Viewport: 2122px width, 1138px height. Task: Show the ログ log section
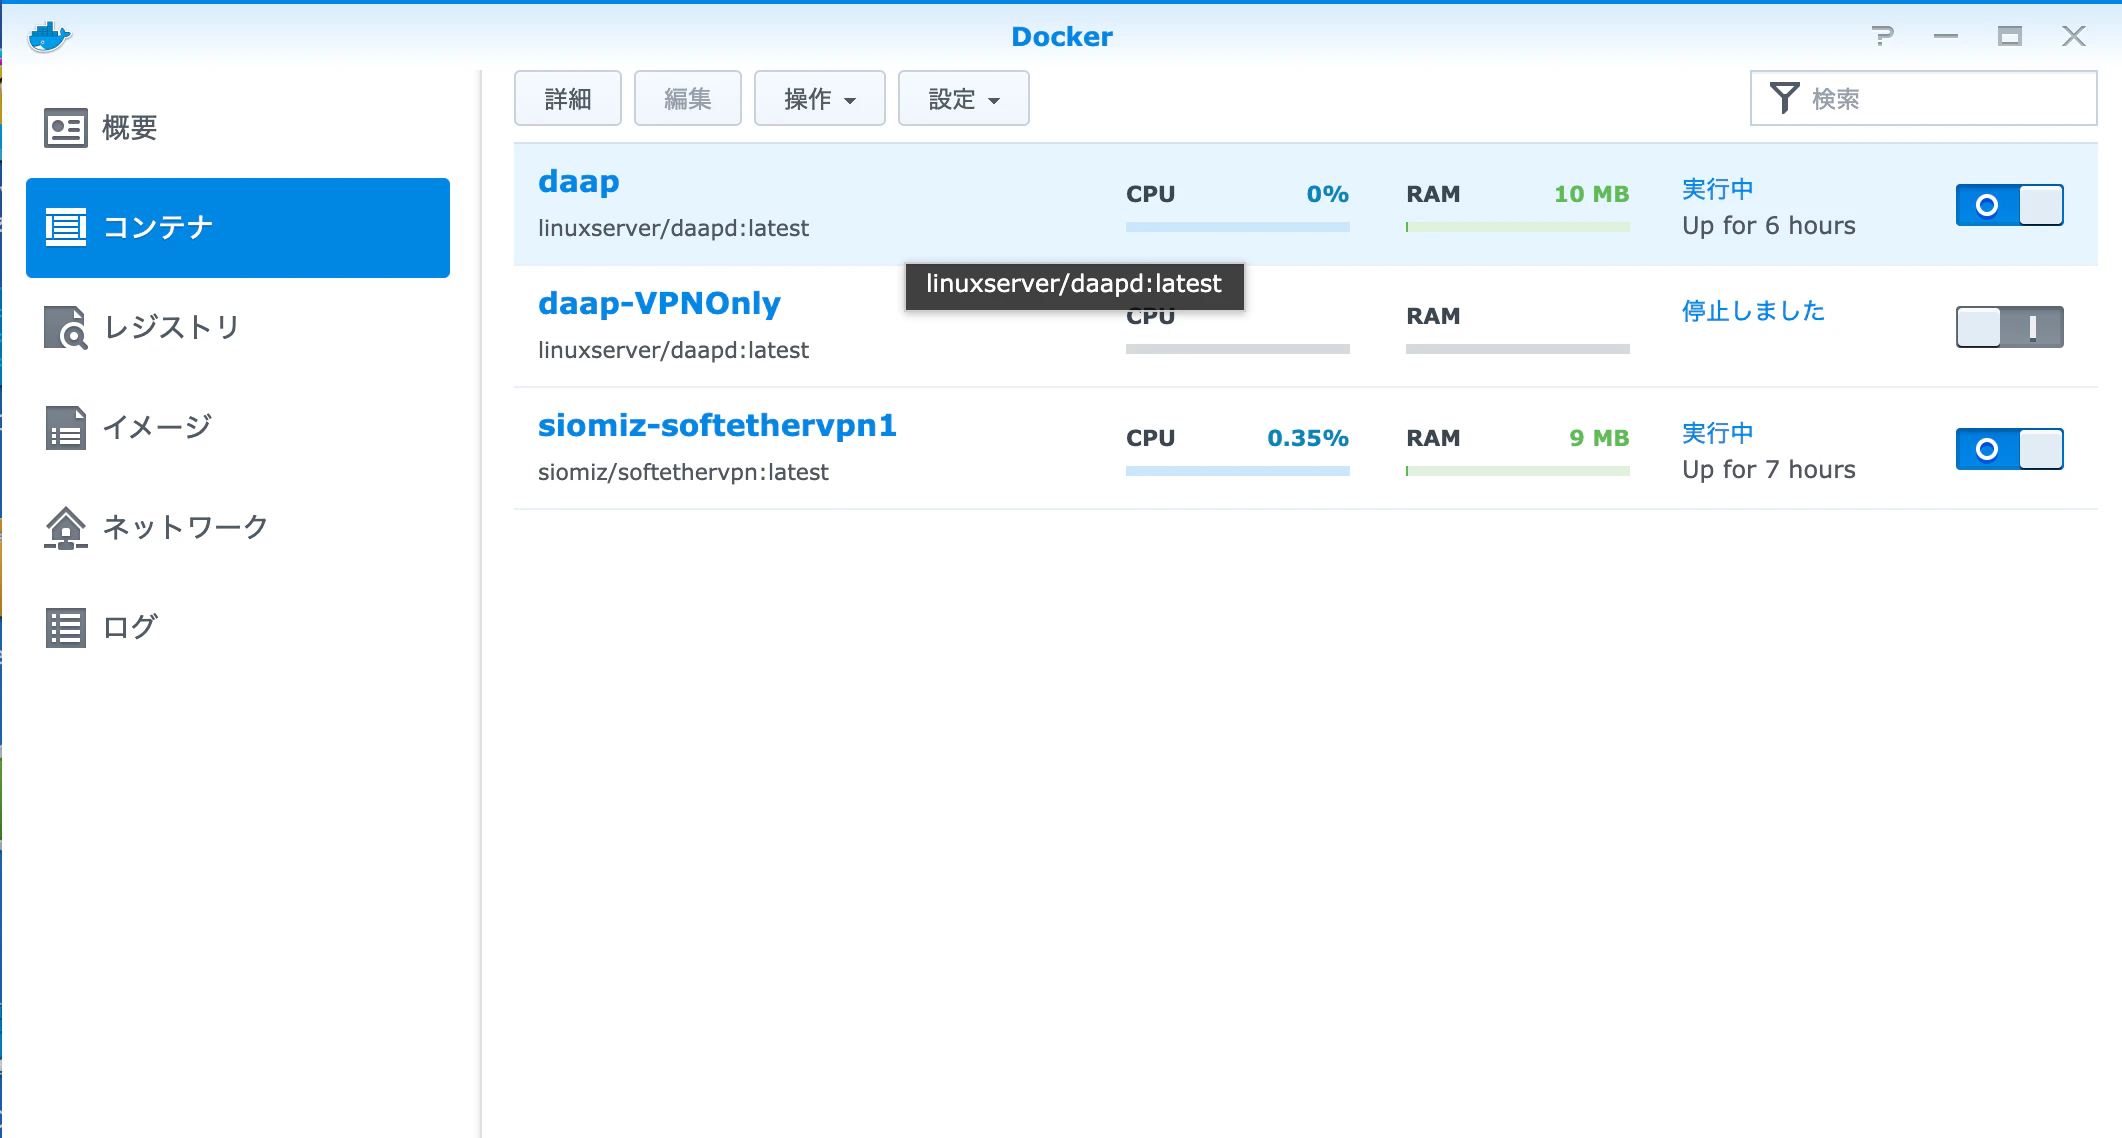(238, 627)
